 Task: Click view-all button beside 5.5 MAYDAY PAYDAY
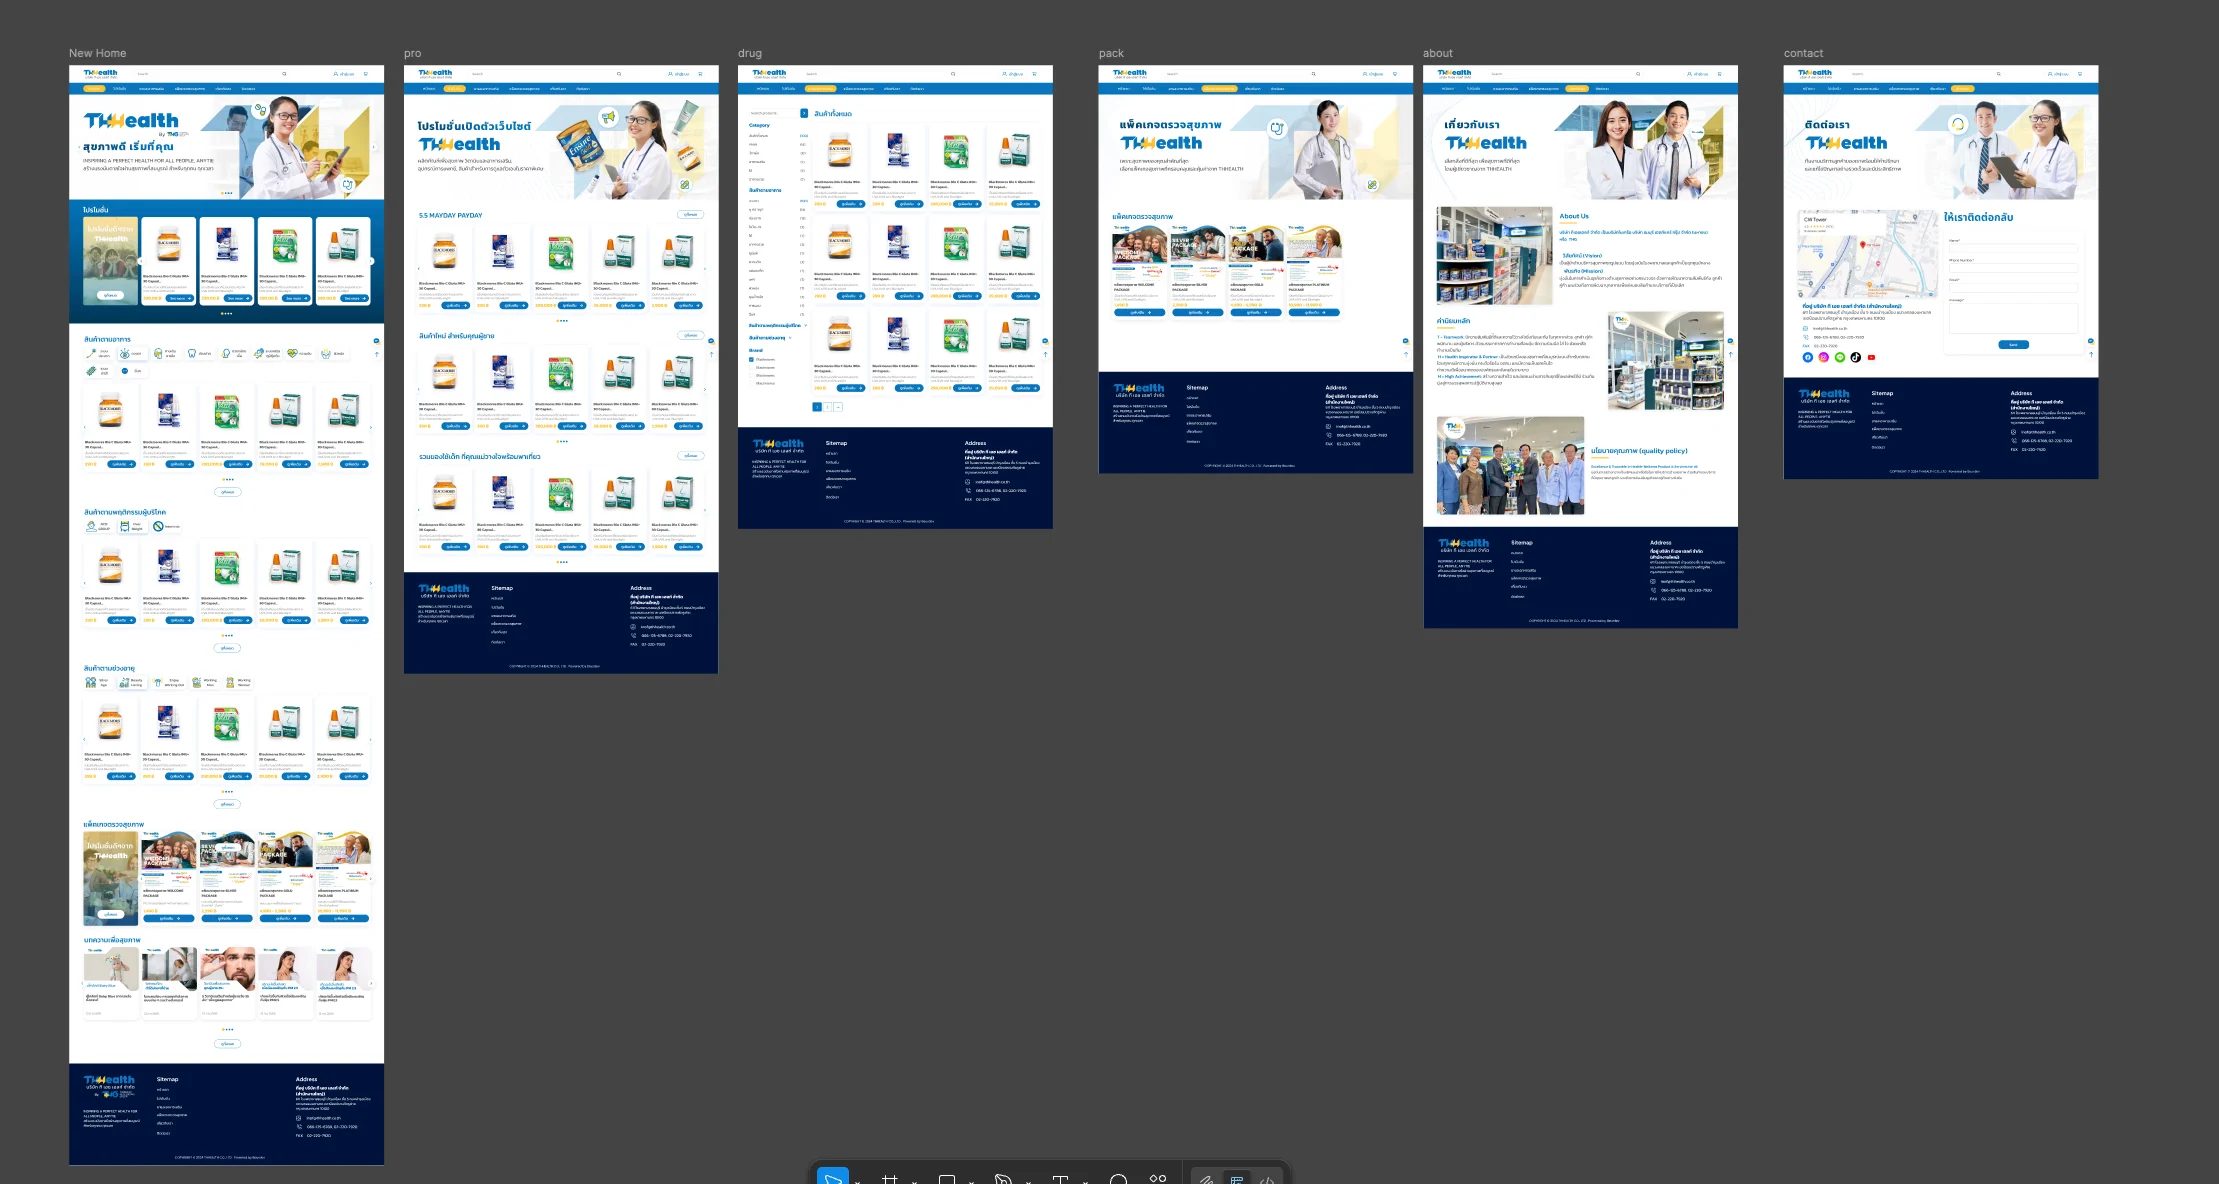690,215
